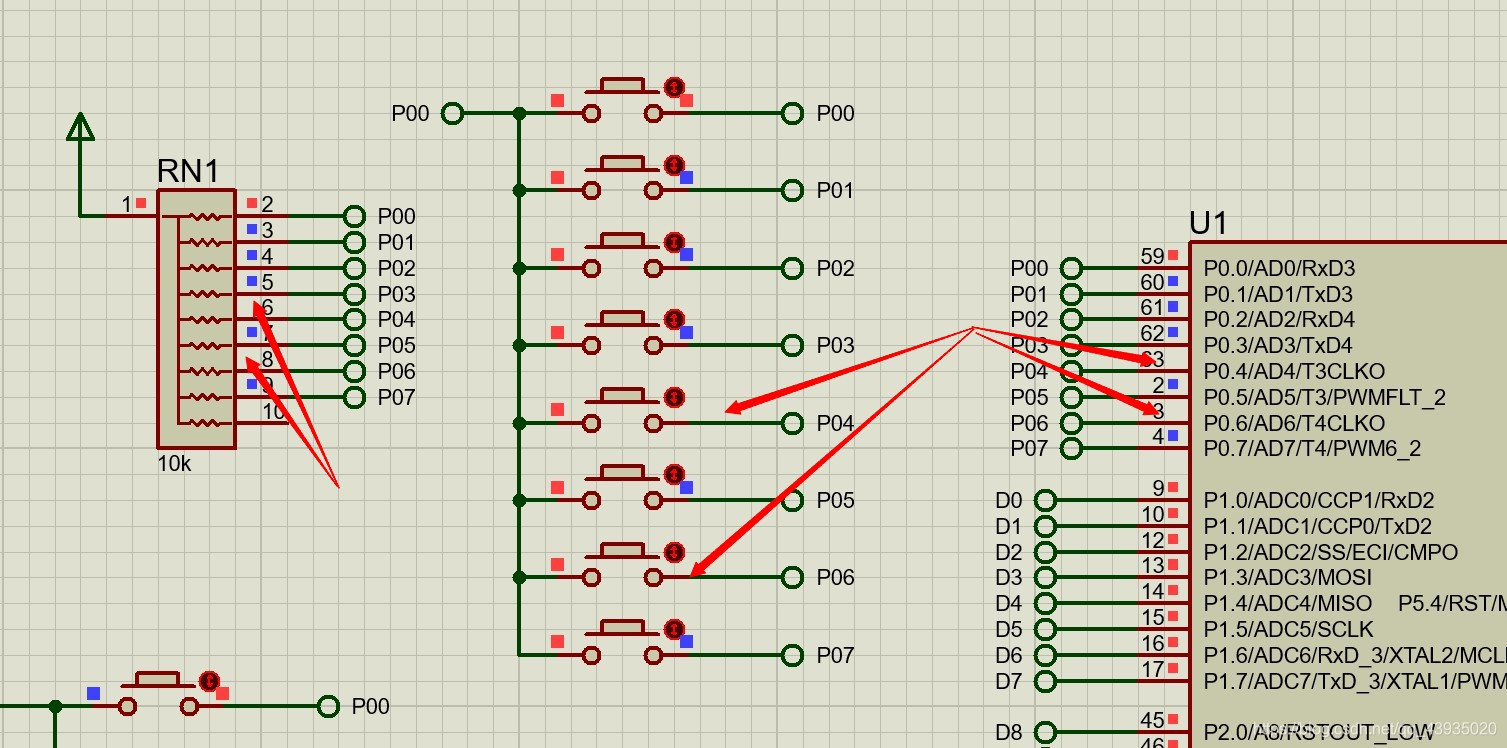Click the P05 terminal right of the button column
The image size is (1507, 748).
(792, 500)
